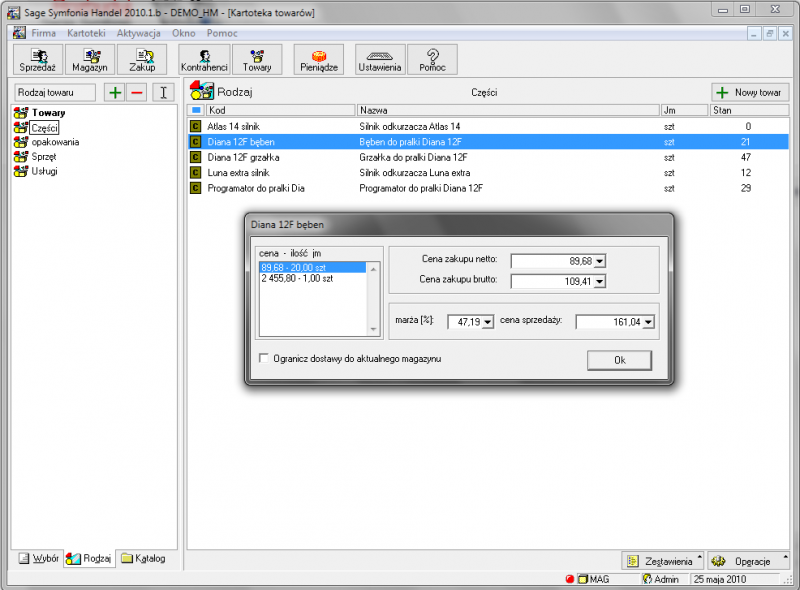
Task: Select the Części tree item
Action: click(x=44, y=128)
